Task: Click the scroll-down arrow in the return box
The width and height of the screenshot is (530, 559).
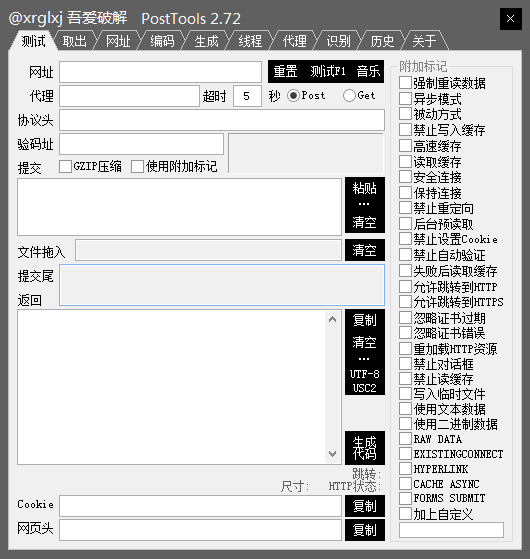Action: (333, 454)
